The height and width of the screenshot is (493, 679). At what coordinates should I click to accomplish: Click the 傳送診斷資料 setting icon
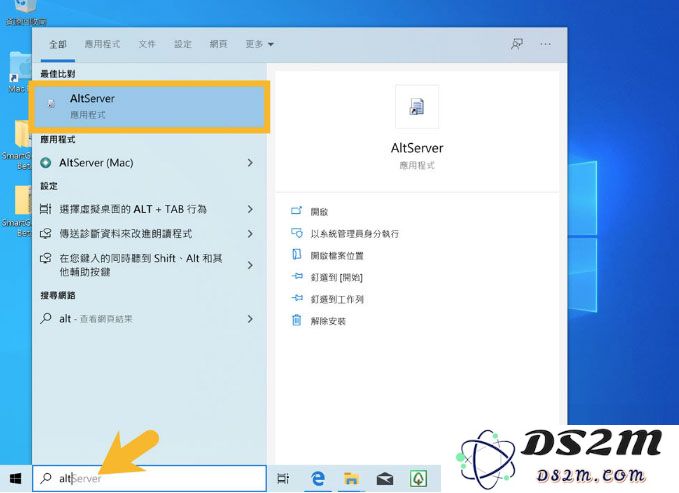46,234
